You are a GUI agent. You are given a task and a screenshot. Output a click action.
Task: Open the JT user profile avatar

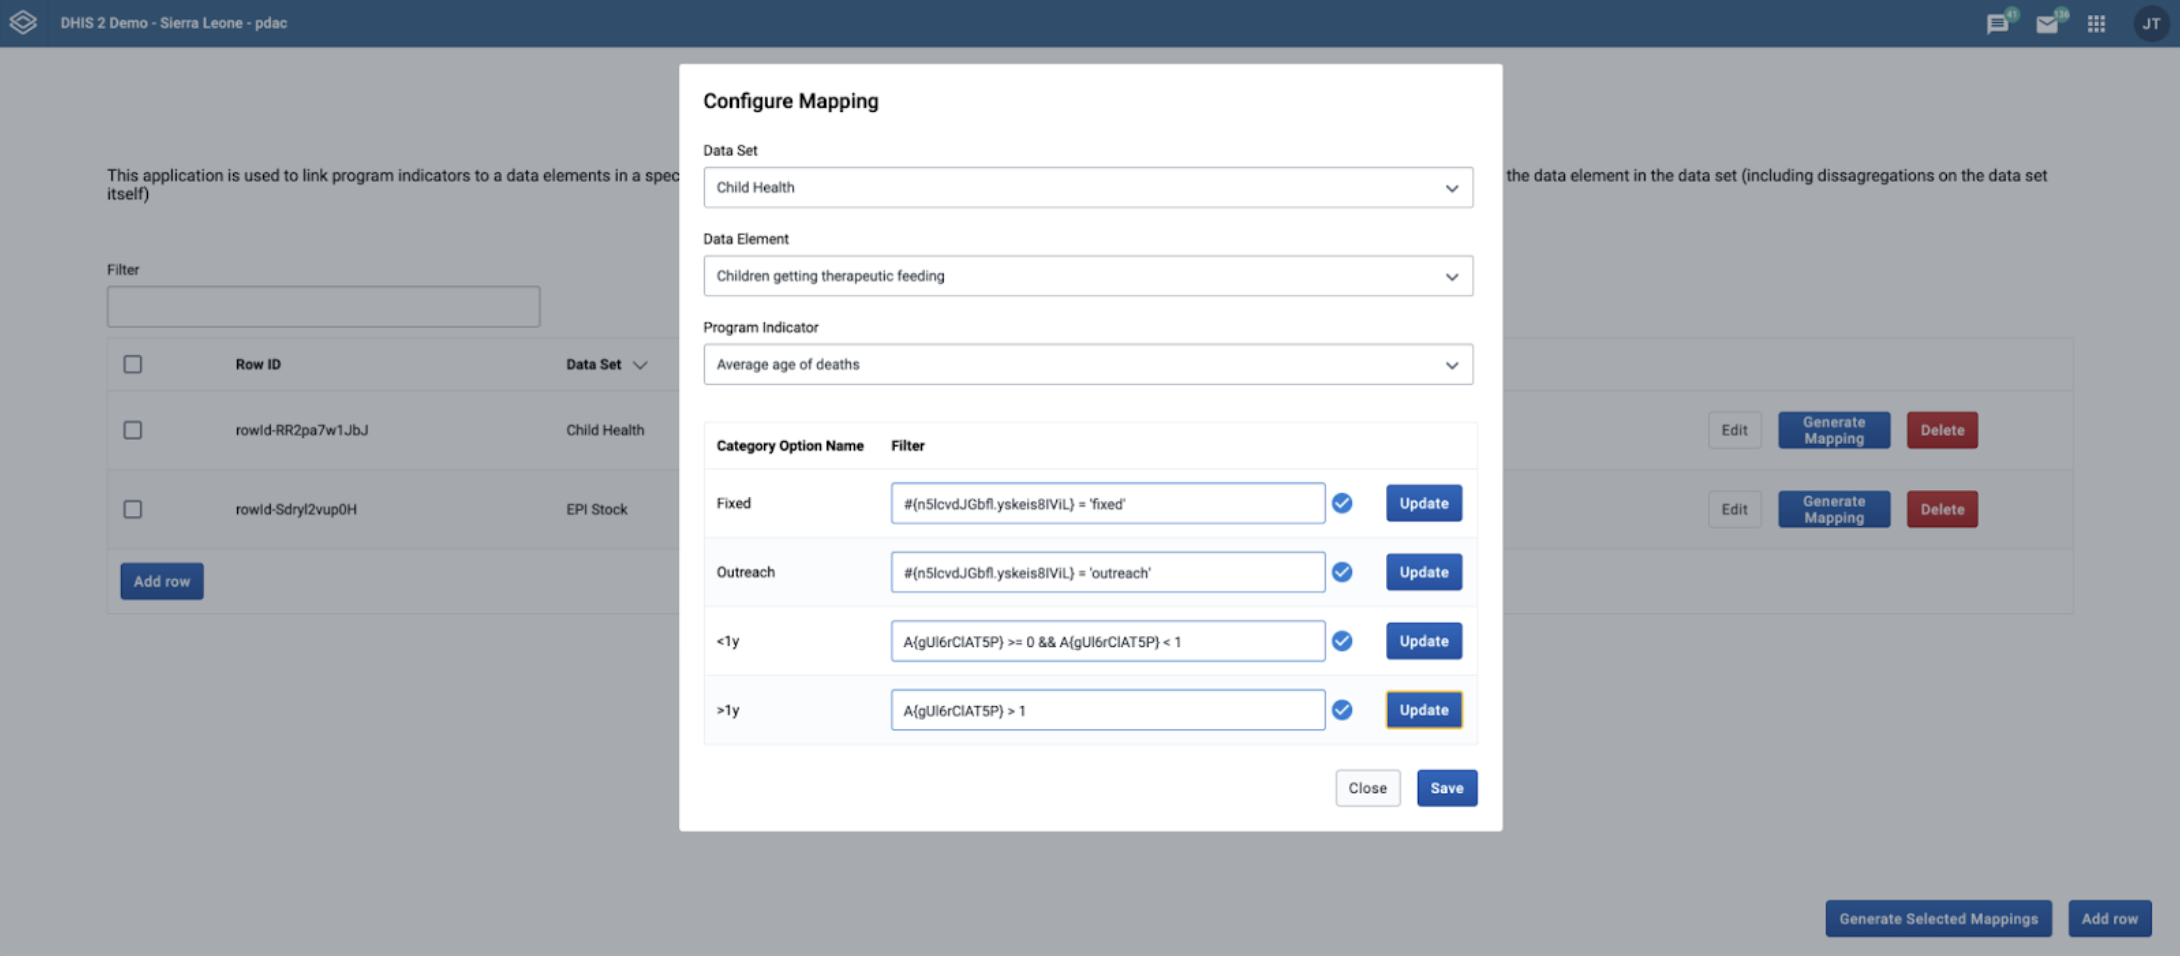pyautogui.click(x=2150, y=24)
